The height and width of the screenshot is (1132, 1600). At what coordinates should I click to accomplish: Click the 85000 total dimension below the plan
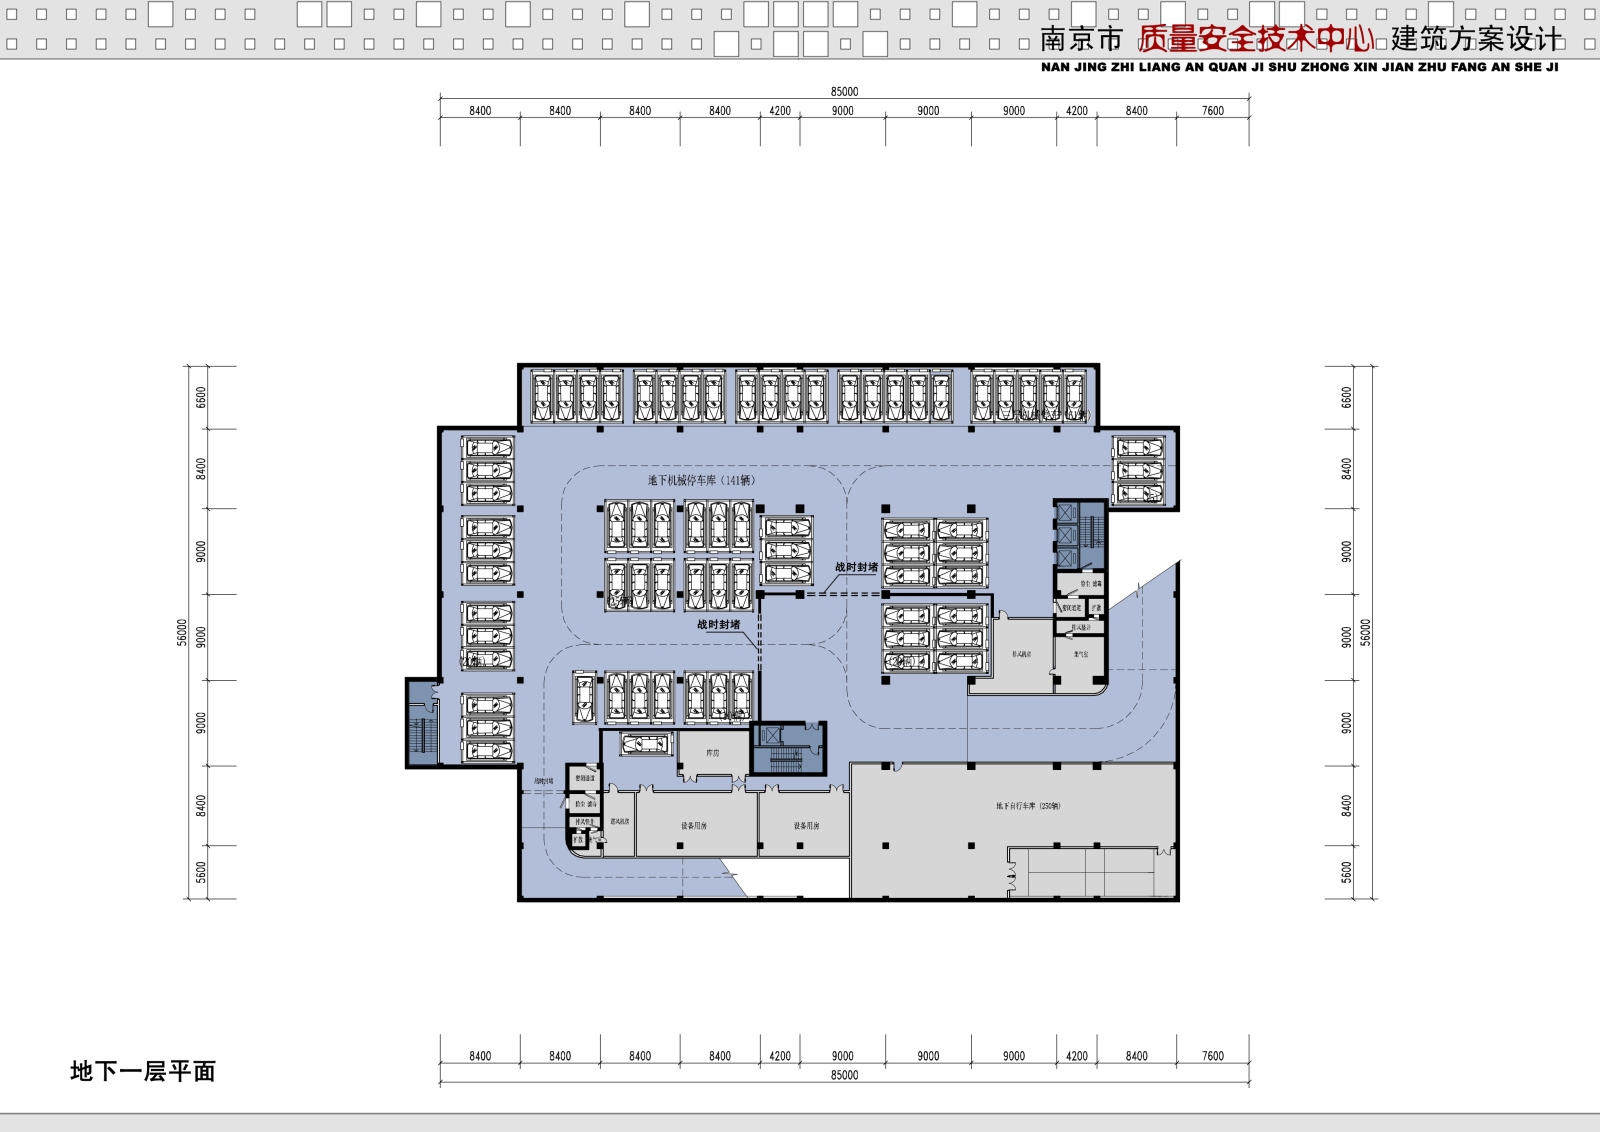click(844, 1075)
